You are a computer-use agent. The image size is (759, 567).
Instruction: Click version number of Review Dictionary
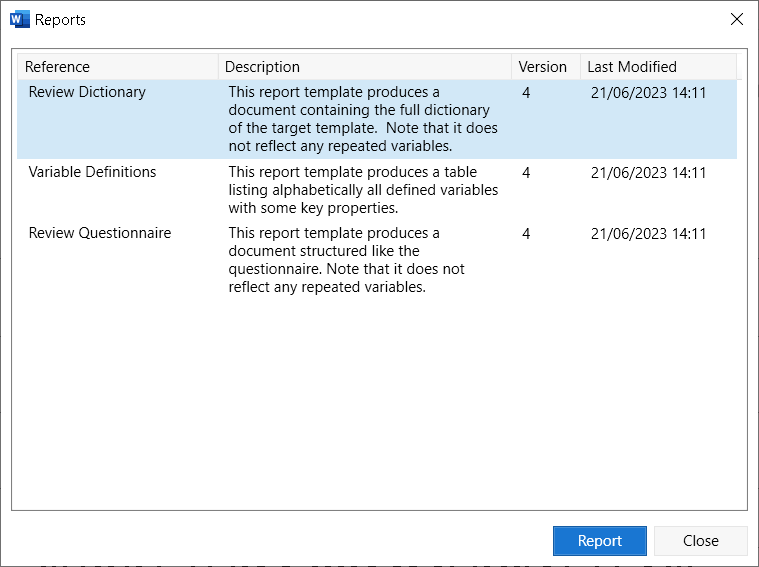[526, 93]
